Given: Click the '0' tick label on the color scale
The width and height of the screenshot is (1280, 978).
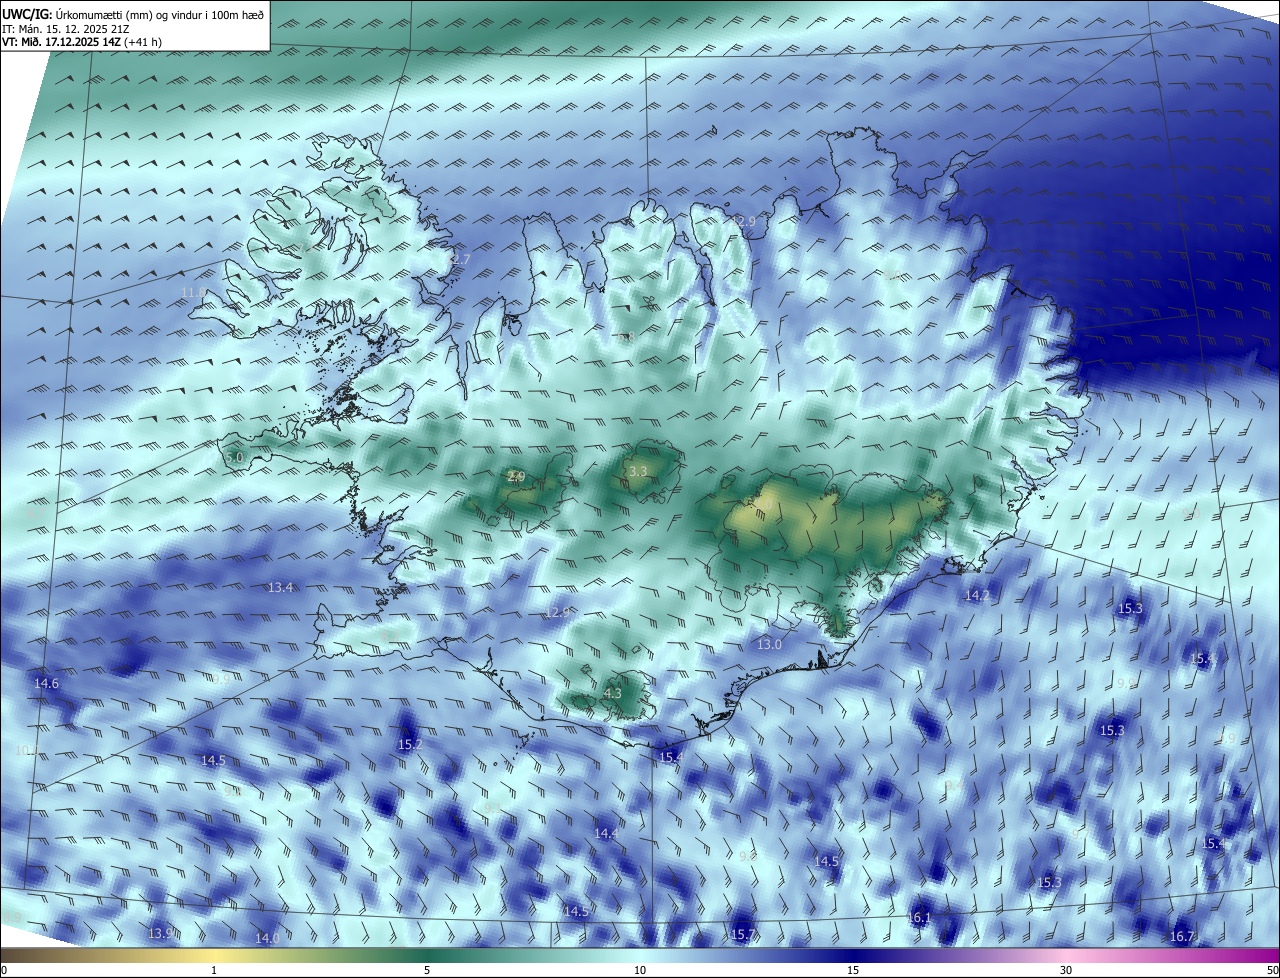Looking at the screenshot, I should point(4,970).
